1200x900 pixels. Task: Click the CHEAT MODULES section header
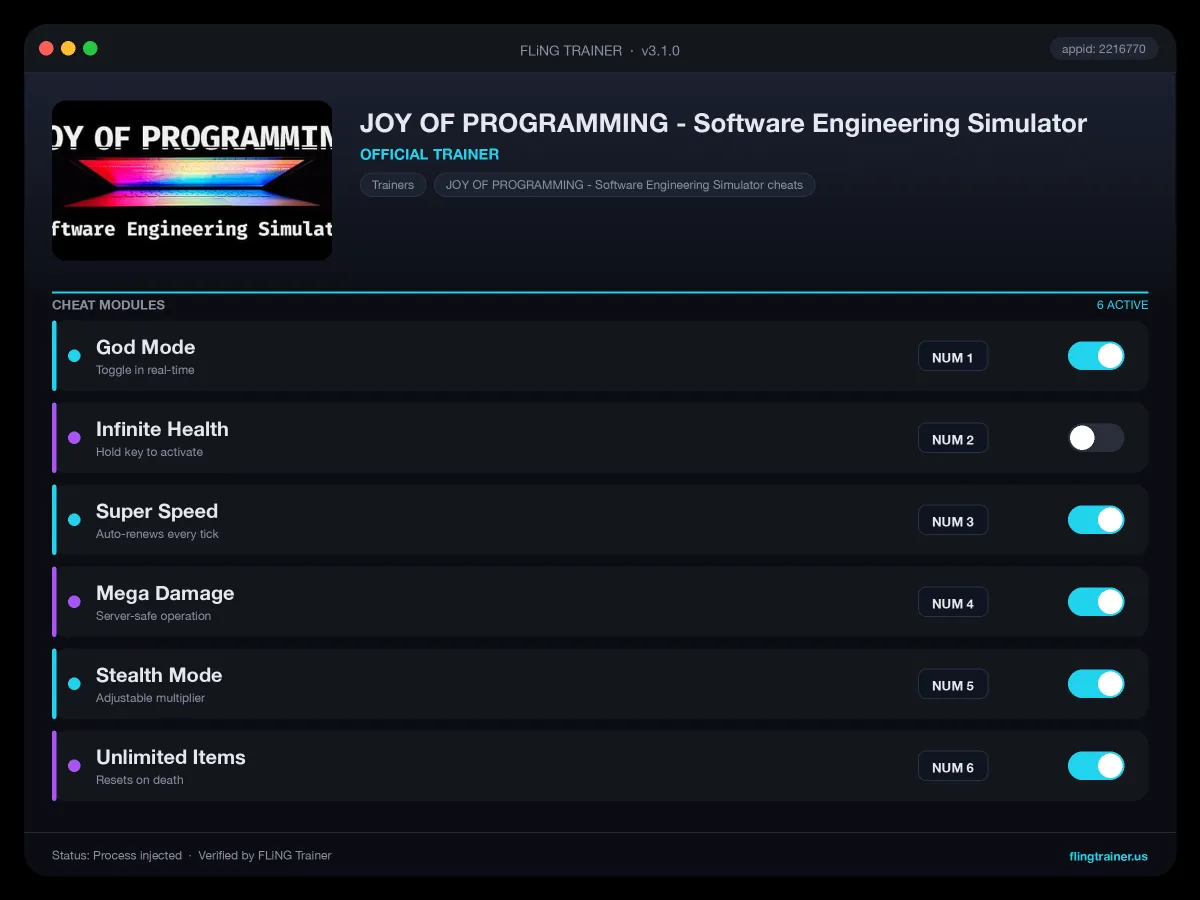(x=108, y=305)
